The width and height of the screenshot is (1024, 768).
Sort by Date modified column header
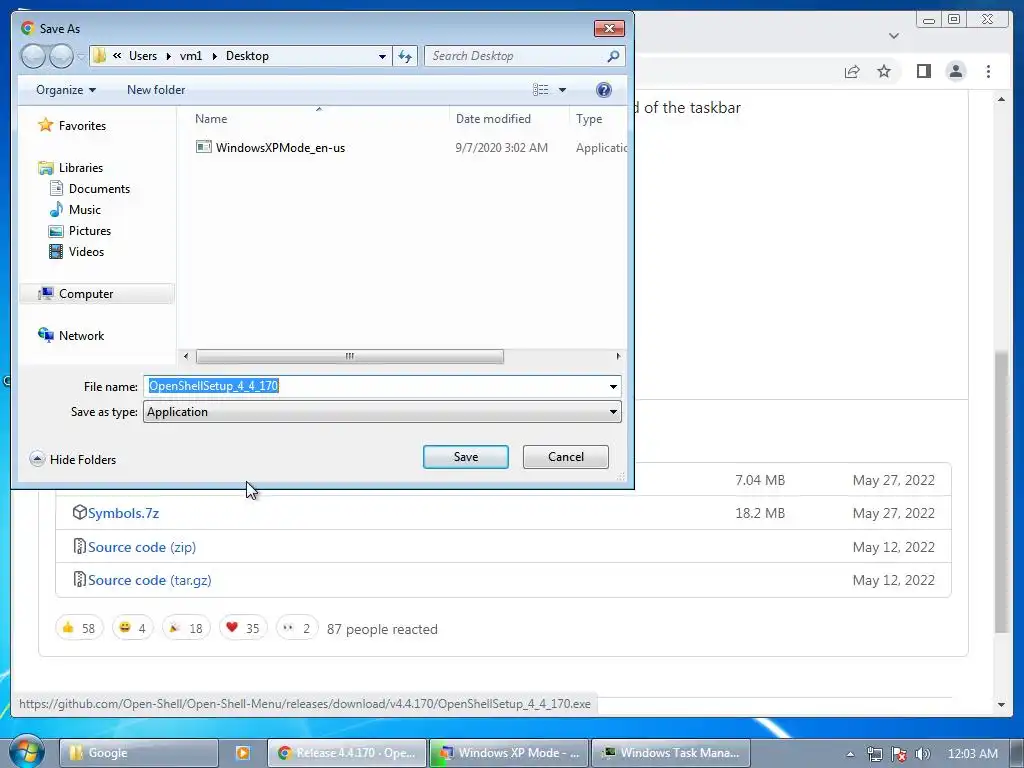pos(493,119)
